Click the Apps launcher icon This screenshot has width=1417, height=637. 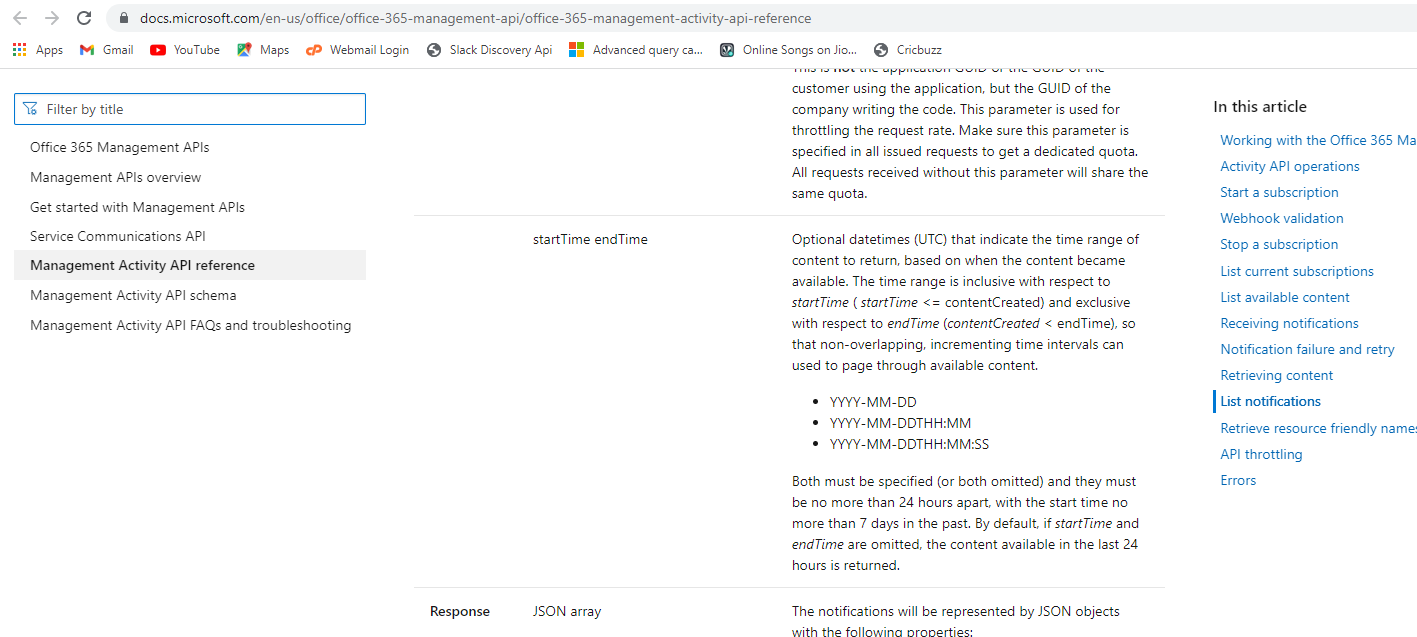[18, 49]
